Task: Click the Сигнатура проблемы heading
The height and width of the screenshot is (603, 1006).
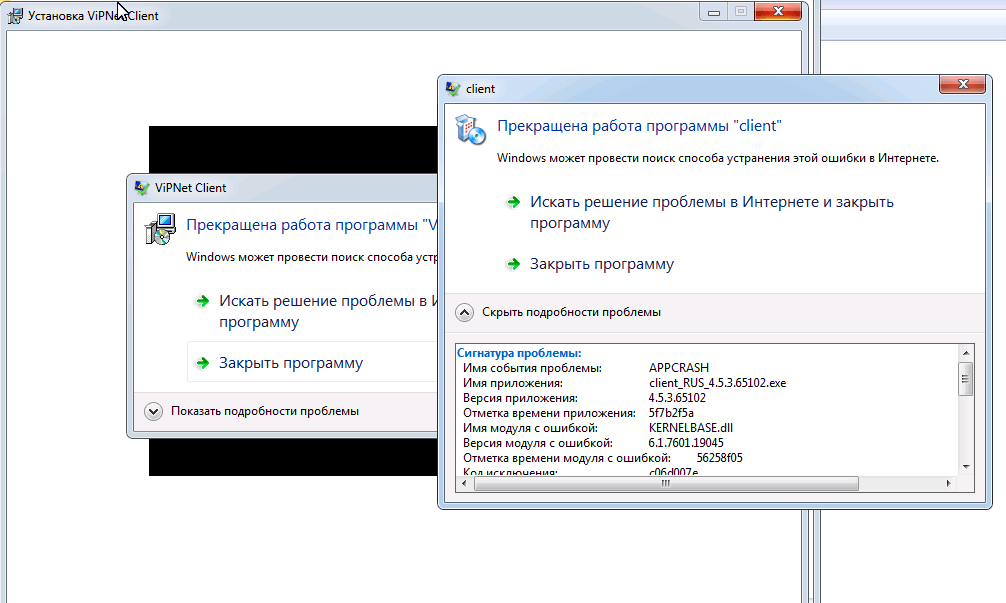Action: click(x=519, y=353)
